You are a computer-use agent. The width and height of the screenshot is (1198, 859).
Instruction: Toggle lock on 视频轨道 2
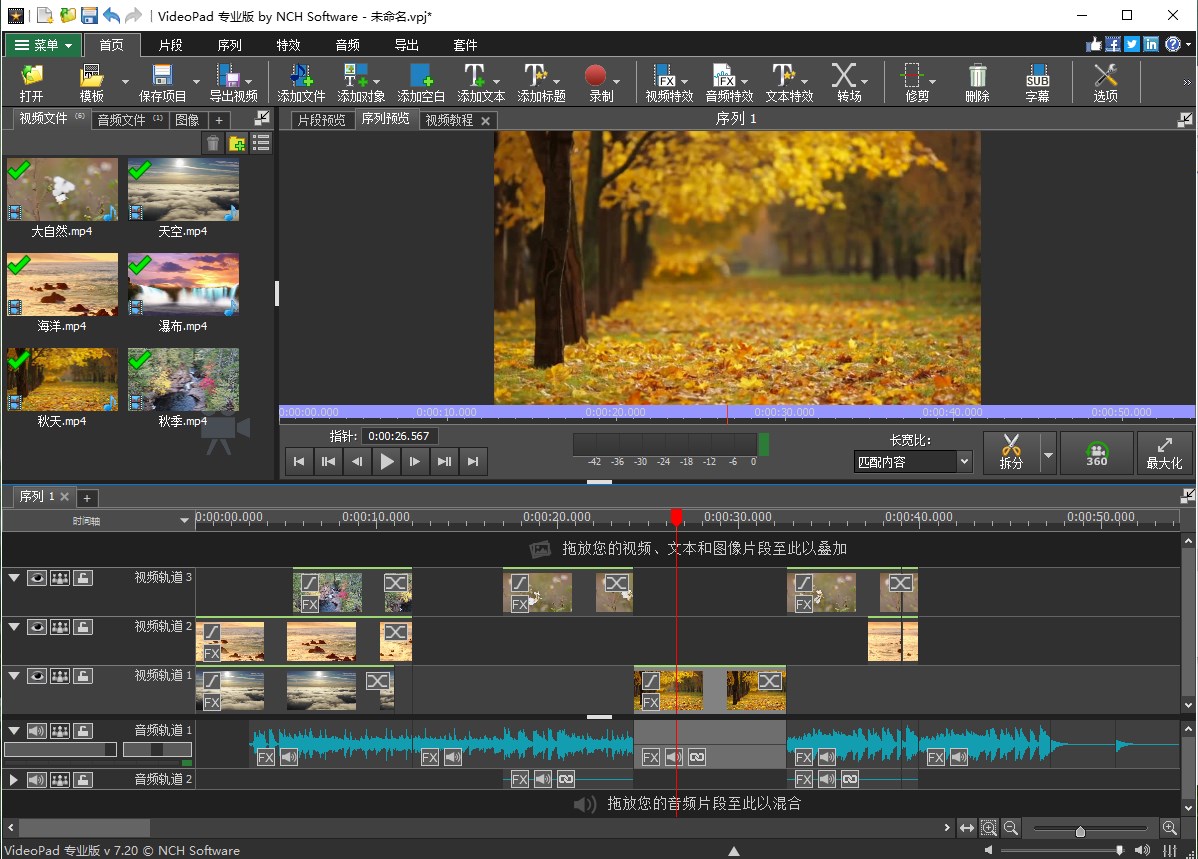click(83, 627)
